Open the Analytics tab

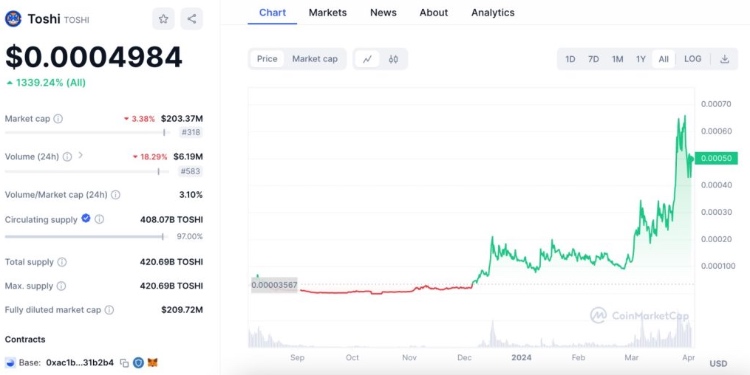tap(493, 12)
